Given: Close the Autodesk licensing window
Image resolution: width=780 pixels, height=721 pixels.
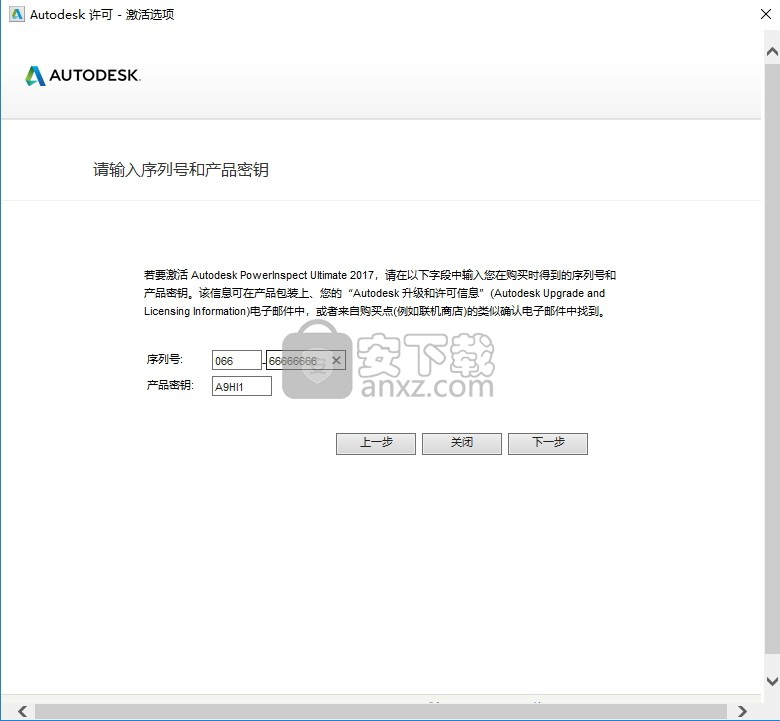Looking at the screenshot, I should pyautogui.click(x=766, y=14).
